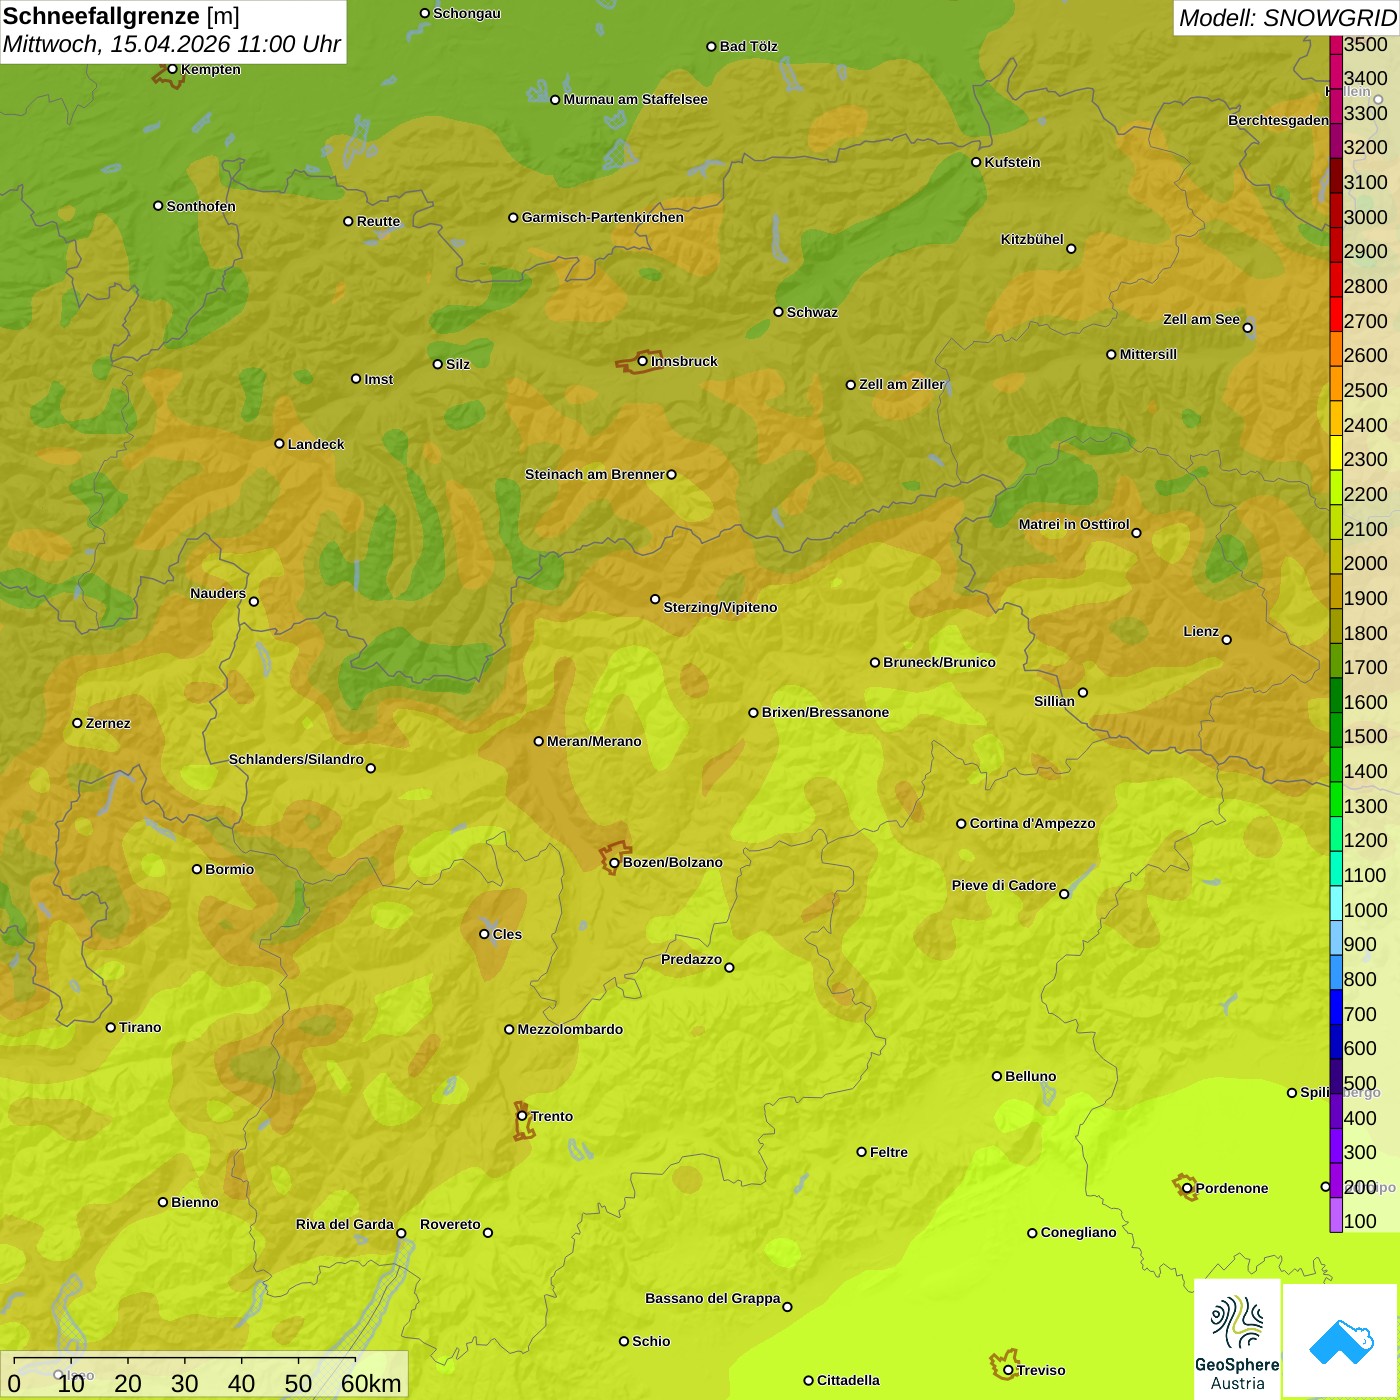Click the Murnau am Staffelsee label
This screenshot has width=1400, height=1400.
[x=636, y=99]
